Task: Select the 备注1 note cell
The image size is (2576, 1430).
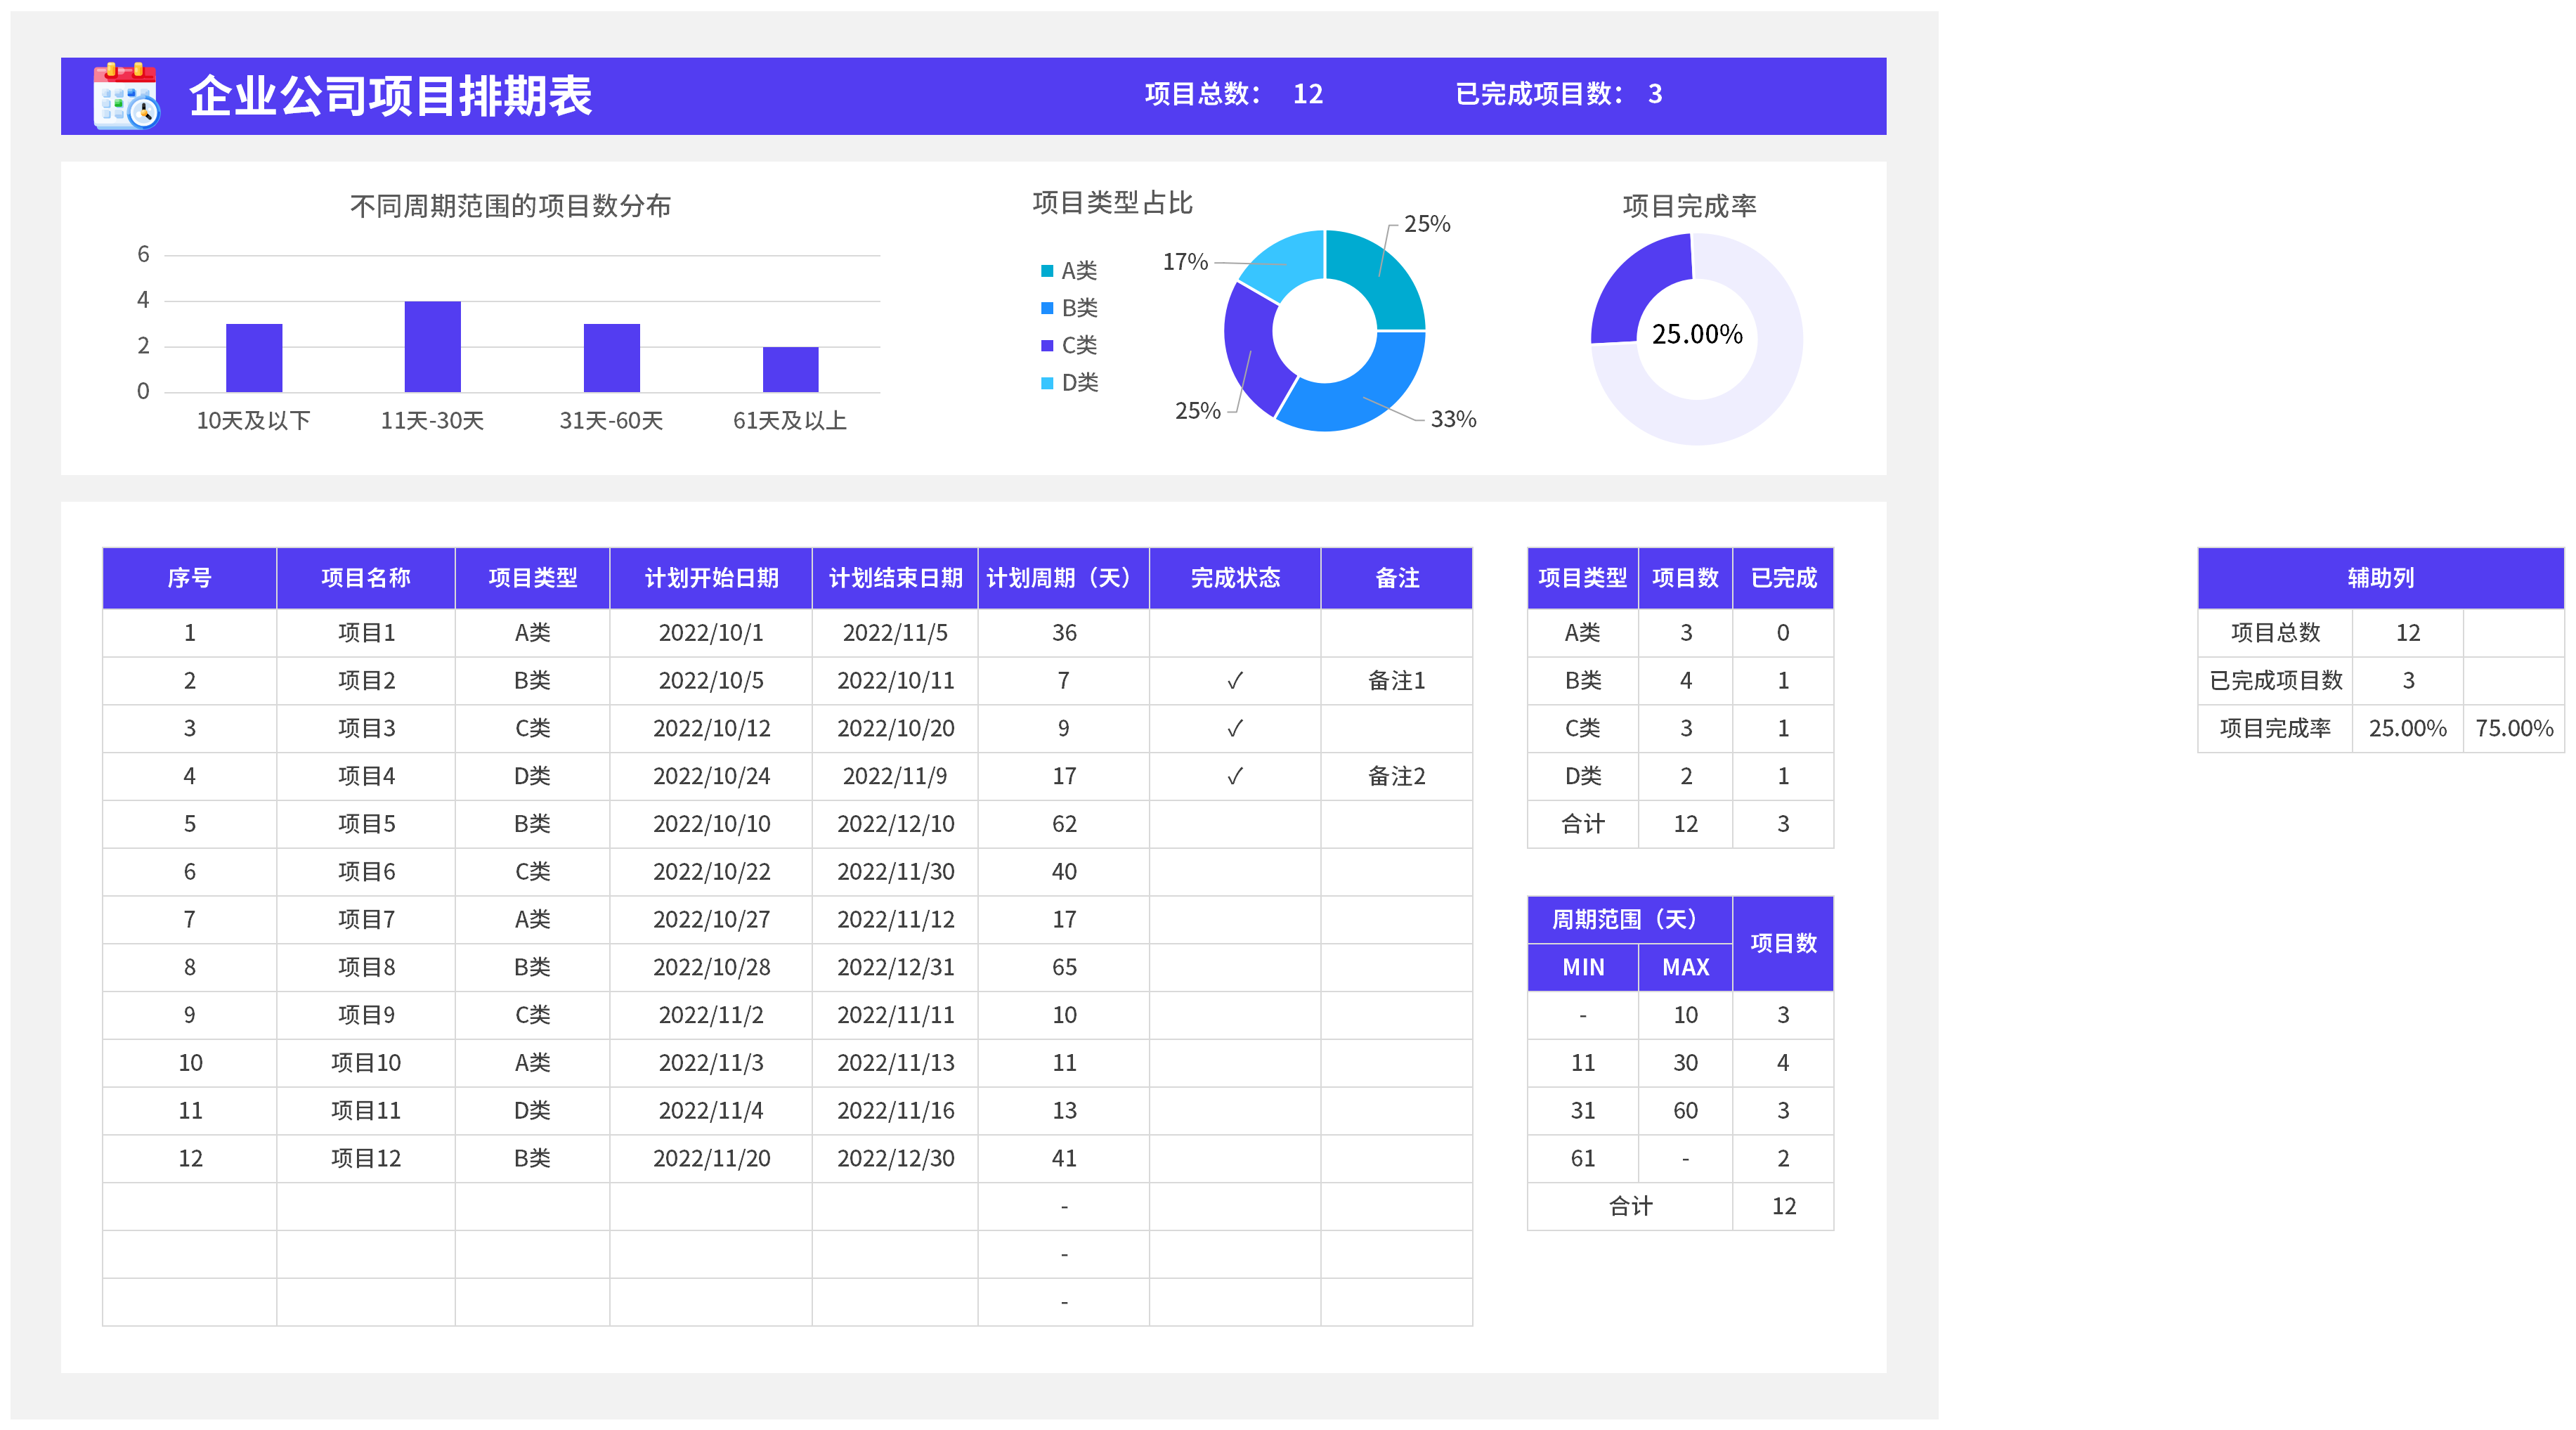Action: point(1396,681)
